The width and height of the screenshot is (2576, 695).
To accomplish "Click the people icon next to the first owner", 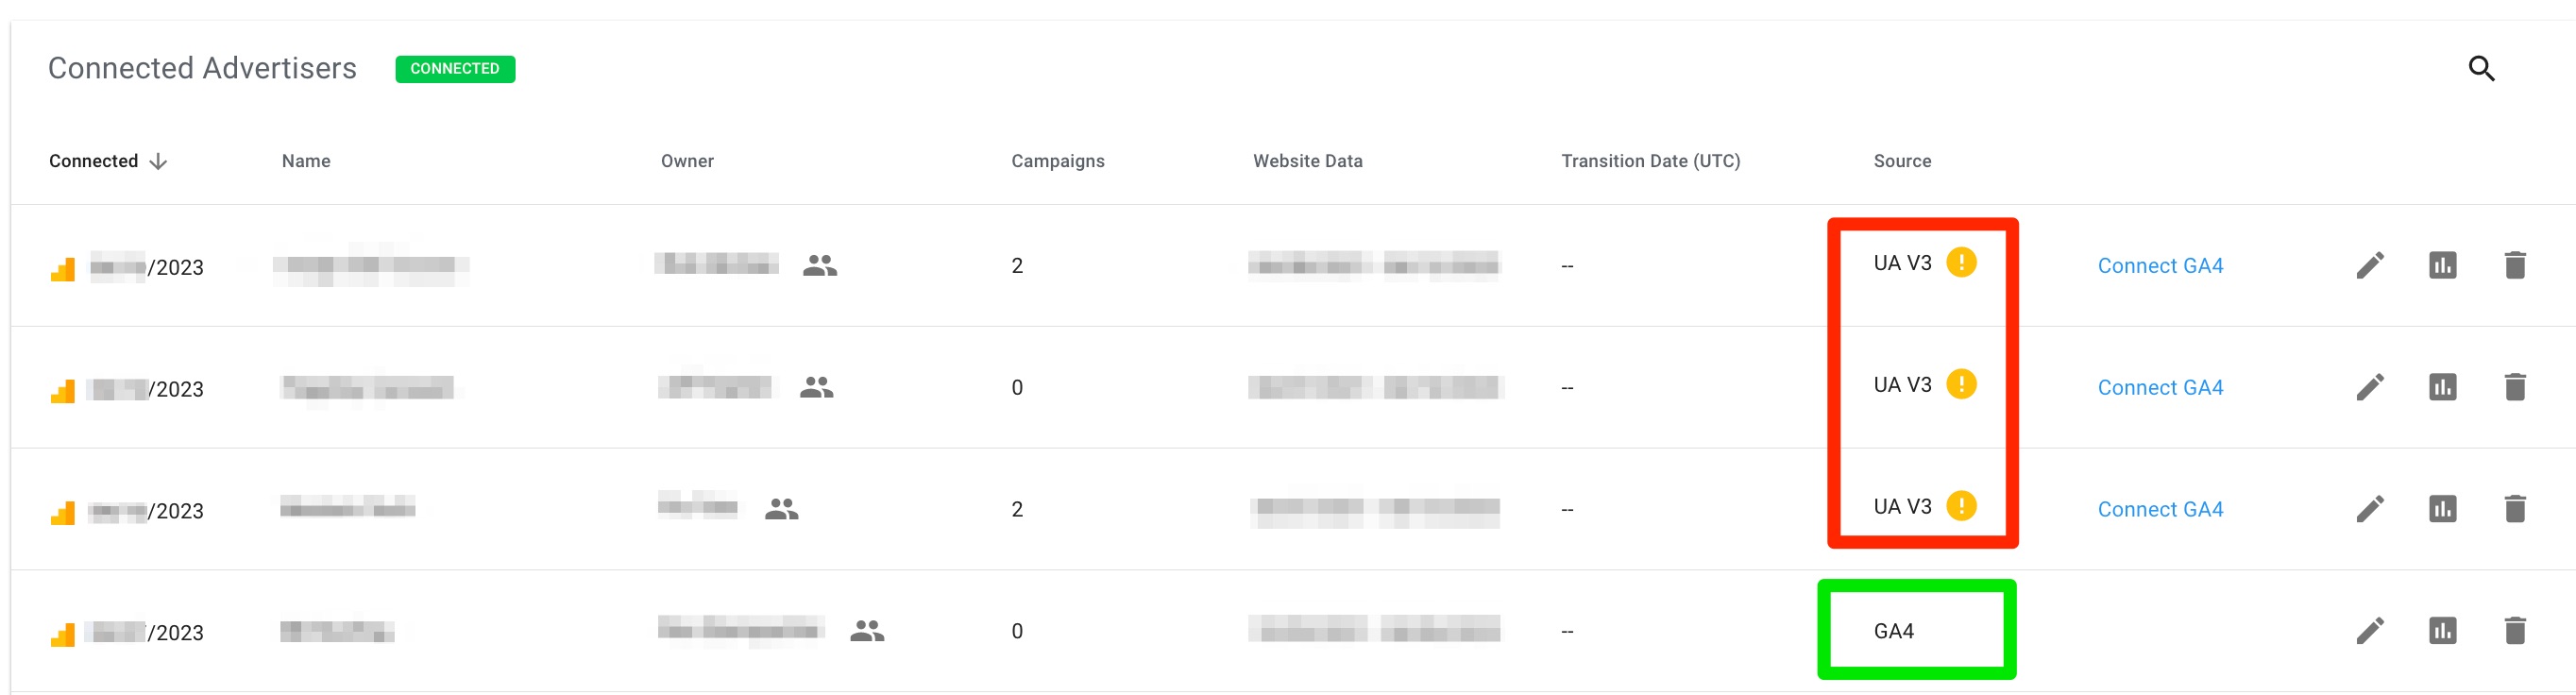I will 820,265.
